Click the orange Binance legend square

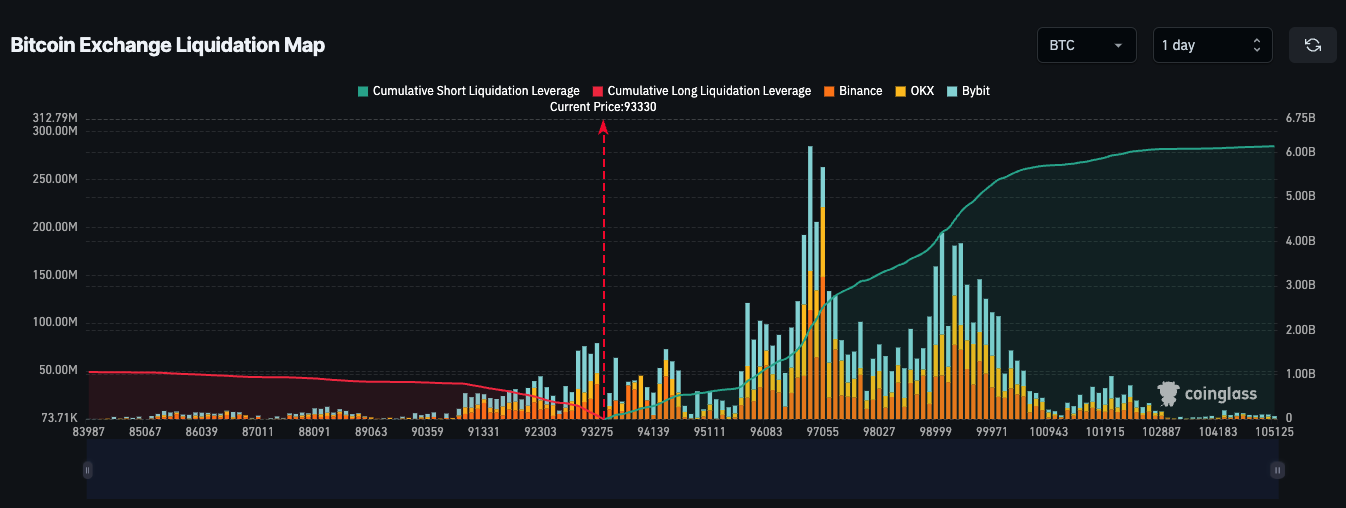click(829, 91)
